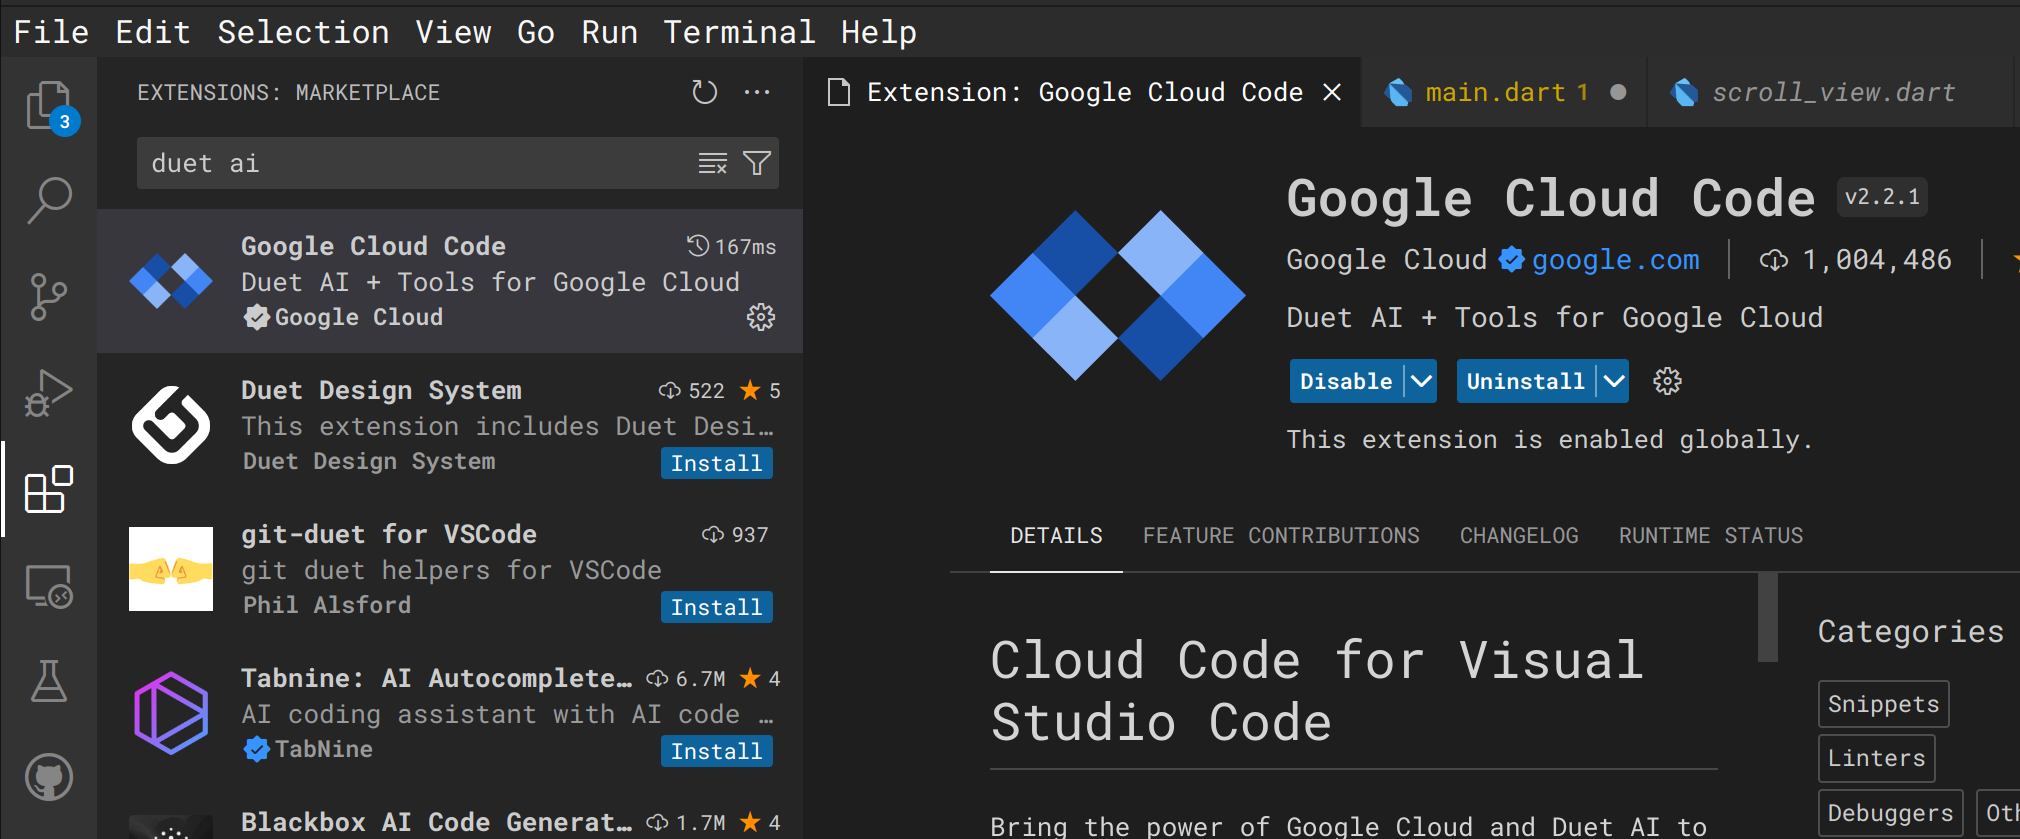This screenshot has height=839, width=2020.
Task: Click the Snippets category tag
Action: pos(1883,704)
